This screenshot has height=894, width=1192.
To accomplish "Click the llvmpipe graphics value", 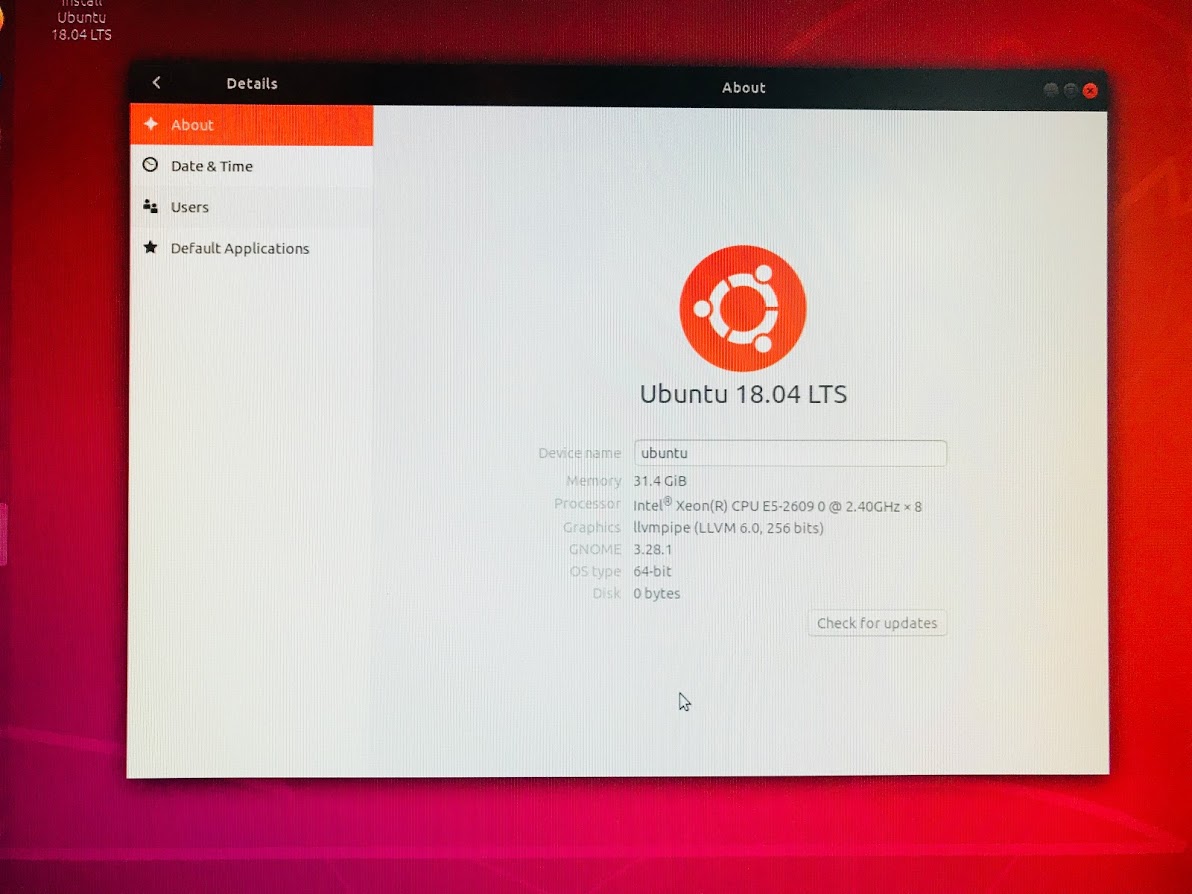I will point(728,528).
